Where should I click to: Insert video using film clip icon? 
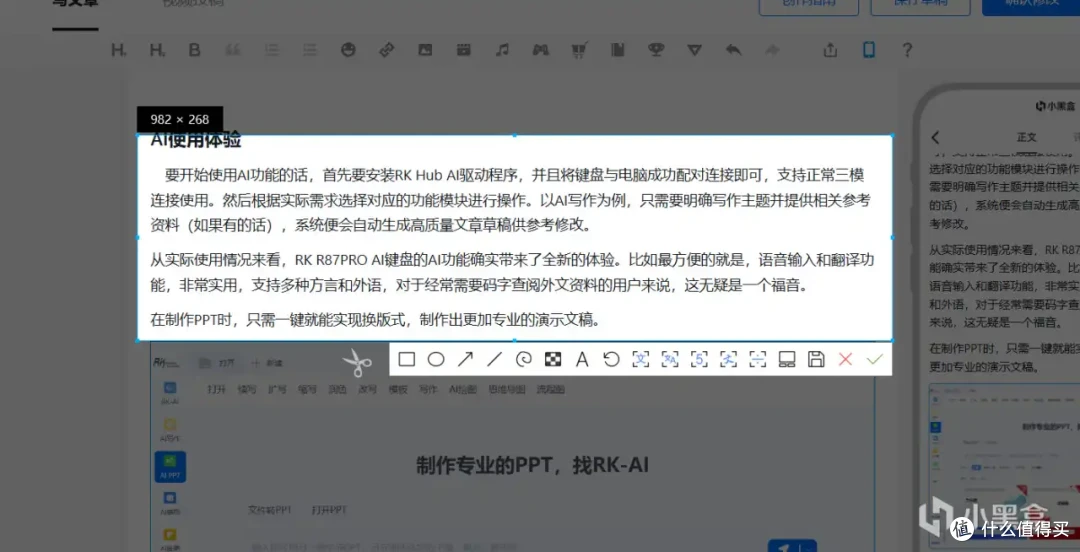tap(464, 50)
